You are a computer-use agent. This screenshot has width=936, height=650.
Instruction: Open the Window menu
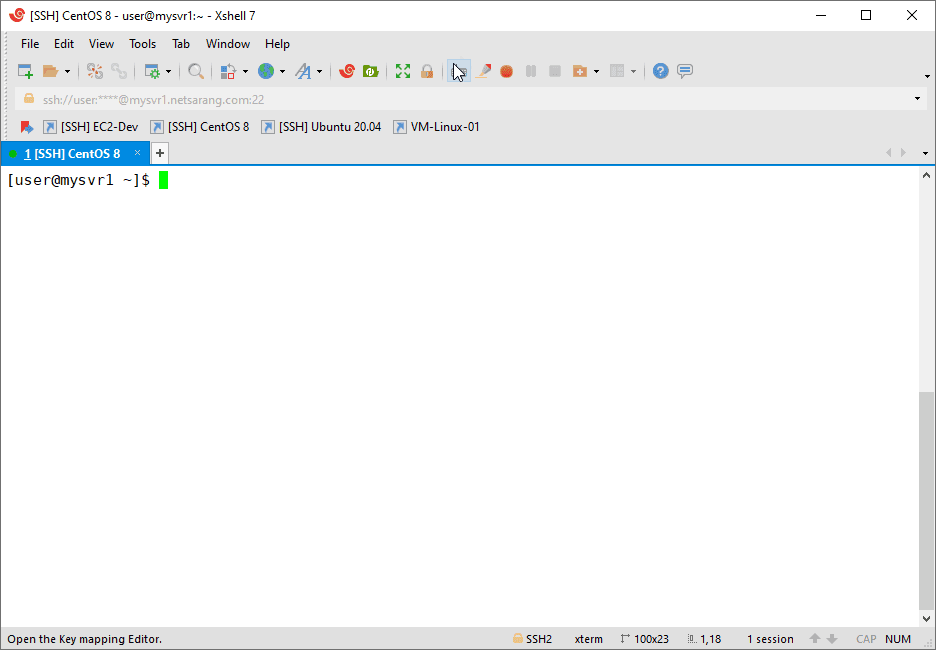click(x=227, y=44)
